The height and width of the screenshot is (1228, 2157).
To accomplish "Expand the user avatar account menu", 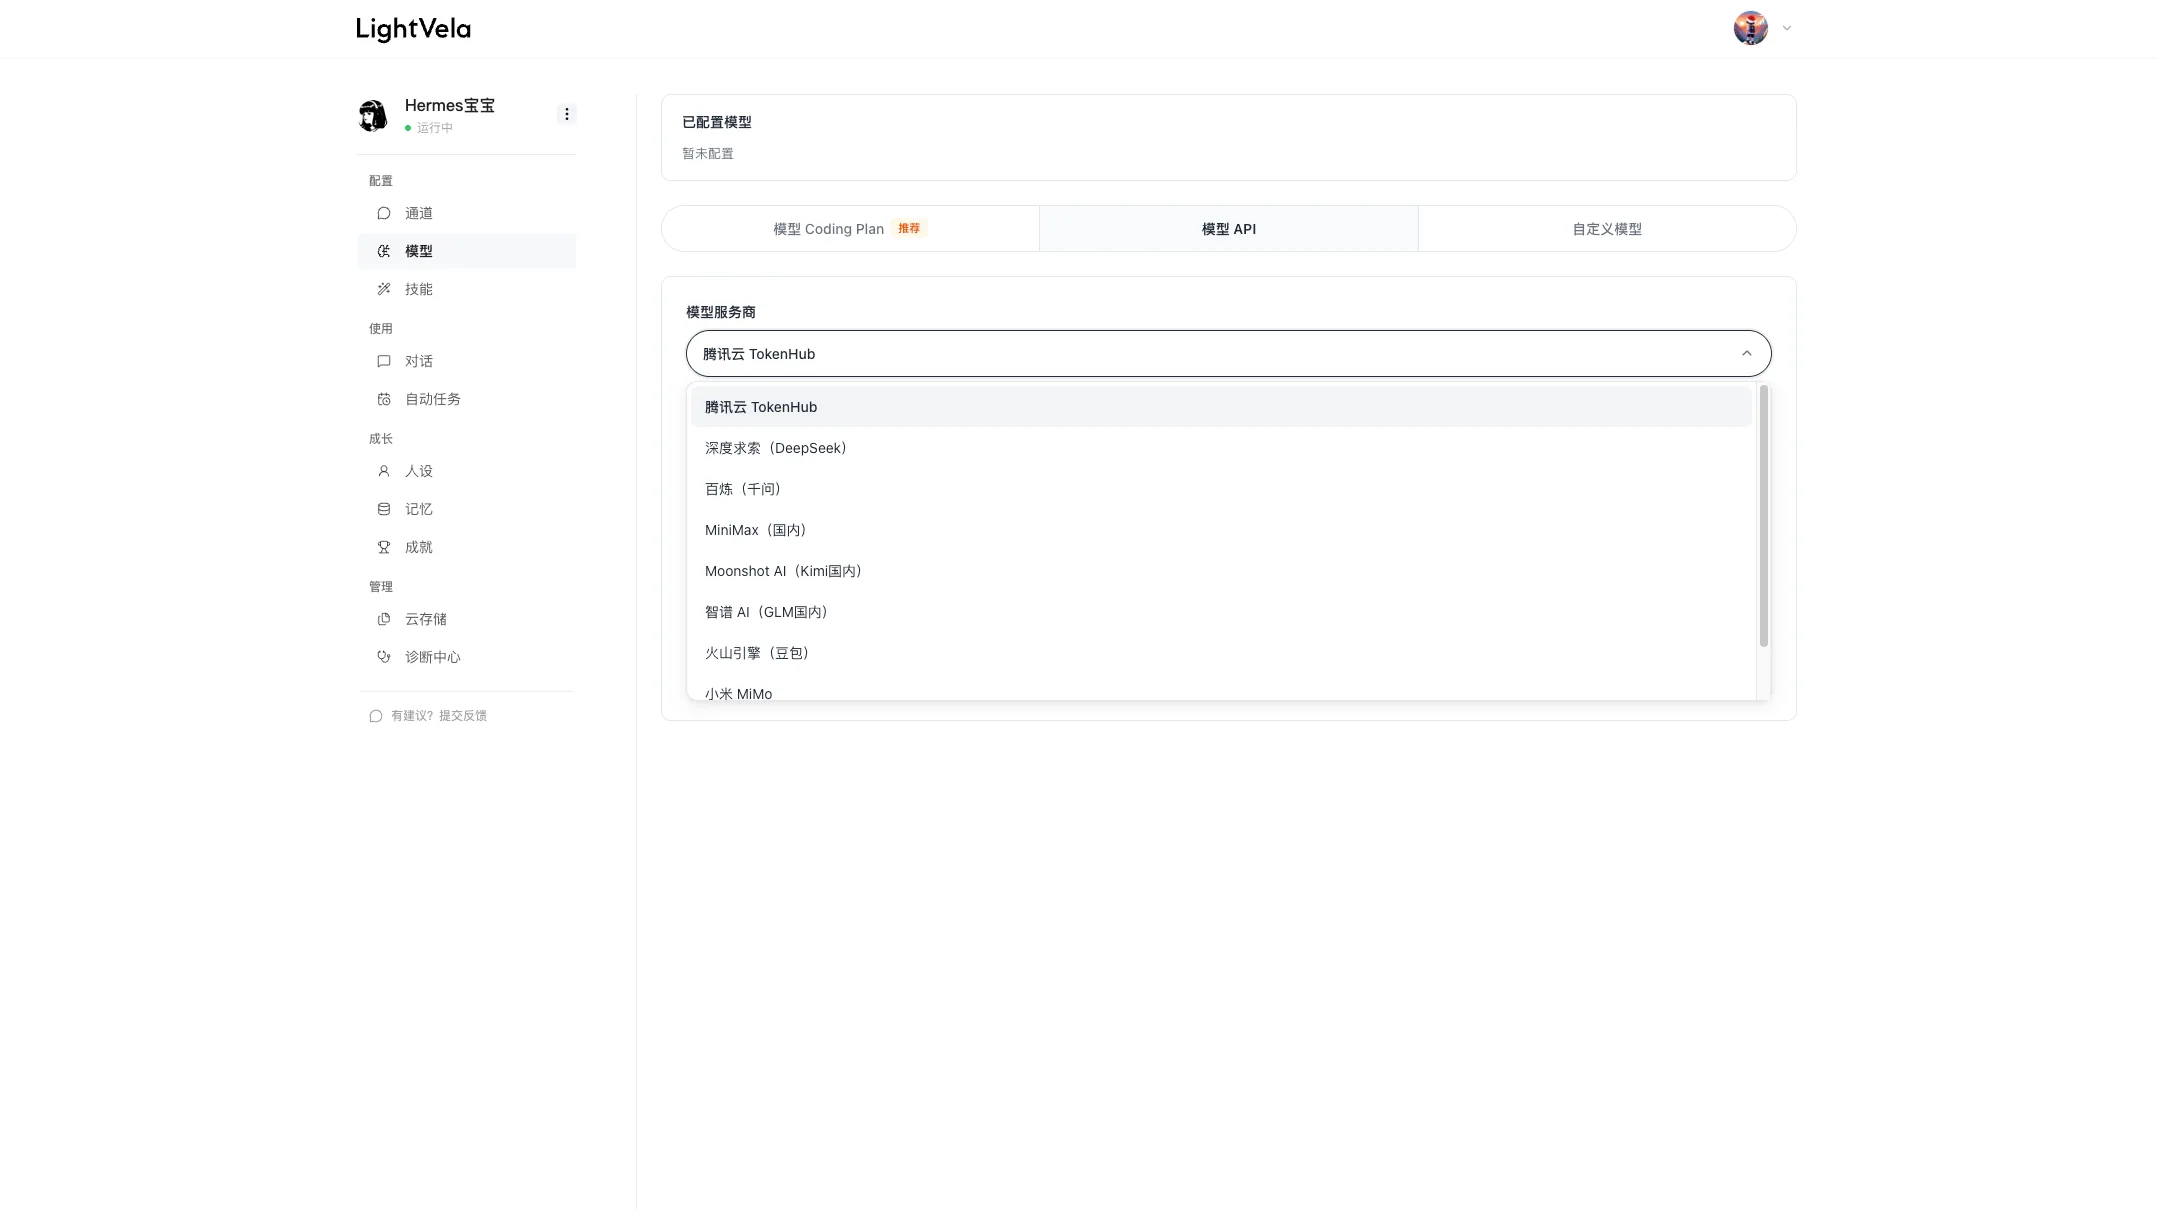I will click(1762, 28).
